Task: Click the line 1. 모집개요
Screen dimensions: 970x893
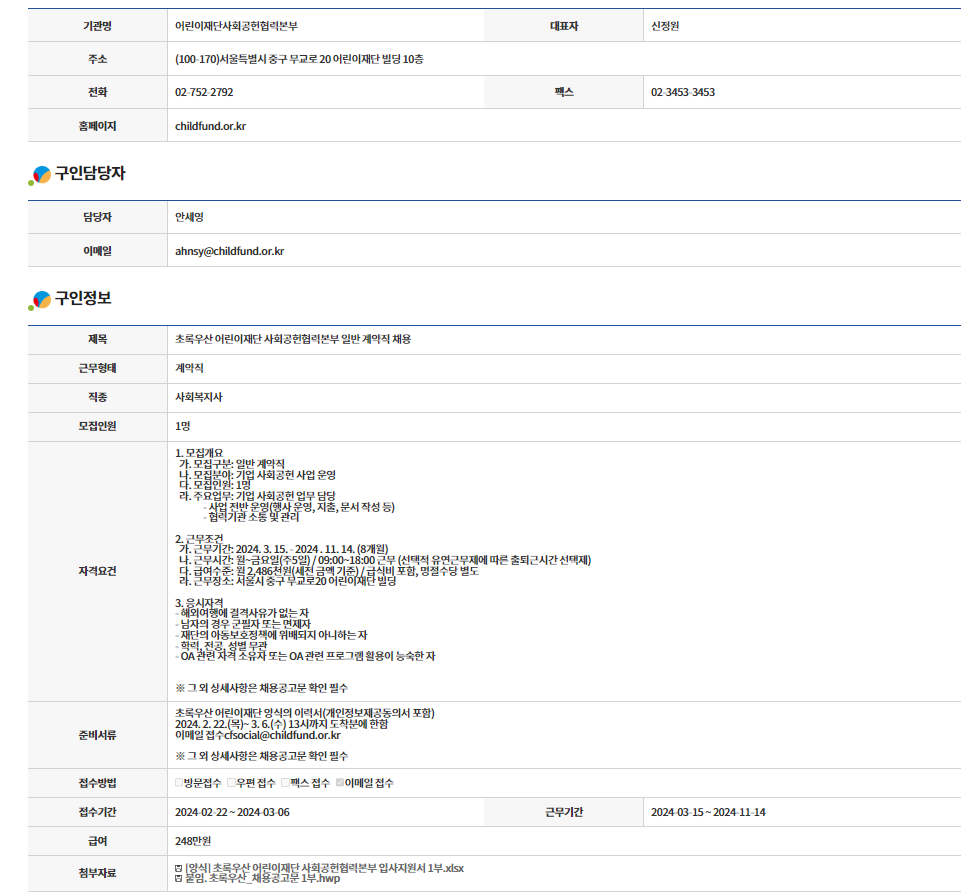Action: 199,453
